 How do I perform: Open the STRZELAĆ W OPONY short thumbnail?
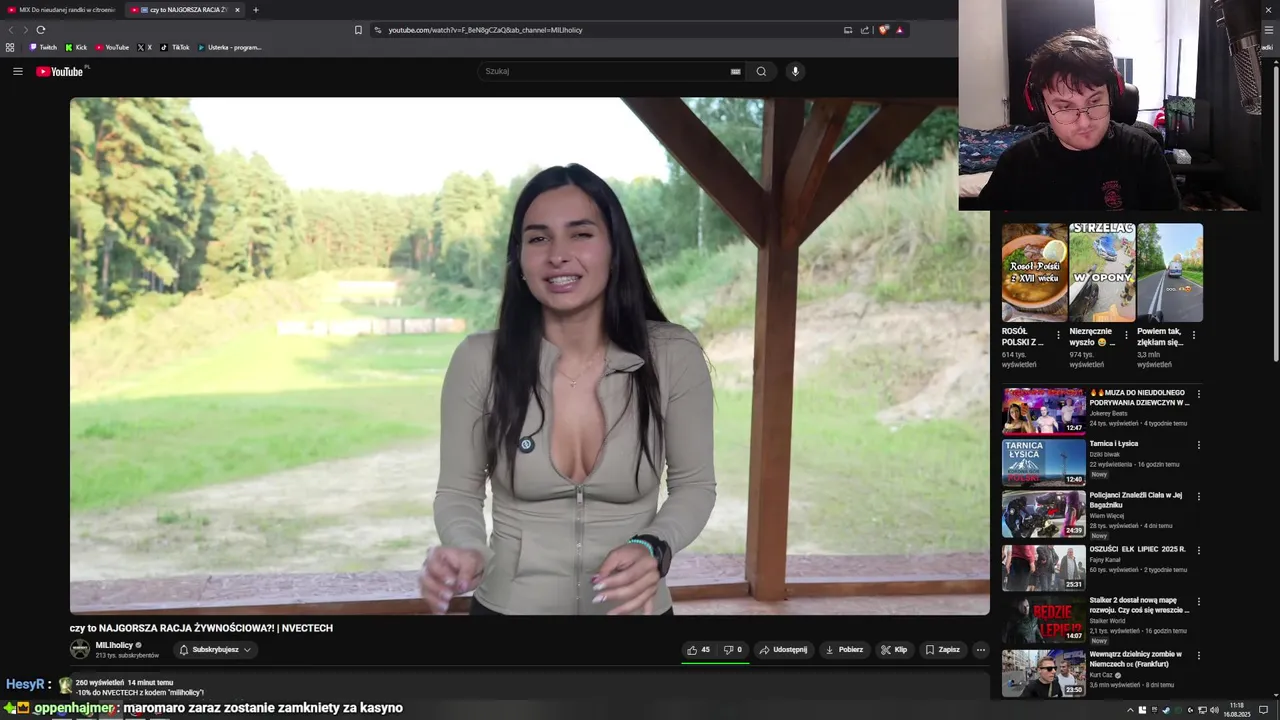(x=1102, y=273)
